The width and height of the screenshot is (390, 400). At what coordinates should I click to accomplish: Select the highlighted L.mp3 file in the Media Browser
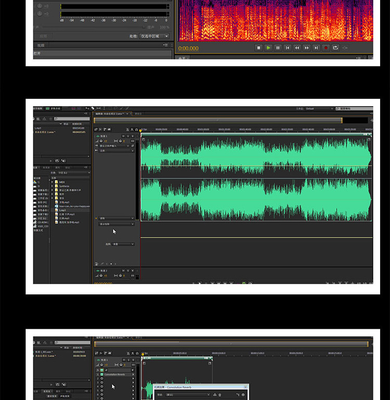click(x=71, y=210)
